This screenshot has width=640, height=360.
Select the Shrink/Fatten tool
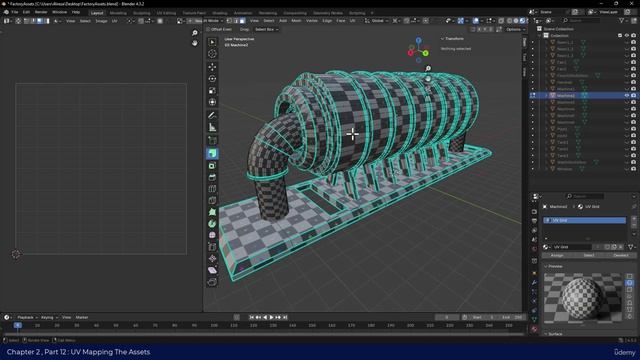212,258
